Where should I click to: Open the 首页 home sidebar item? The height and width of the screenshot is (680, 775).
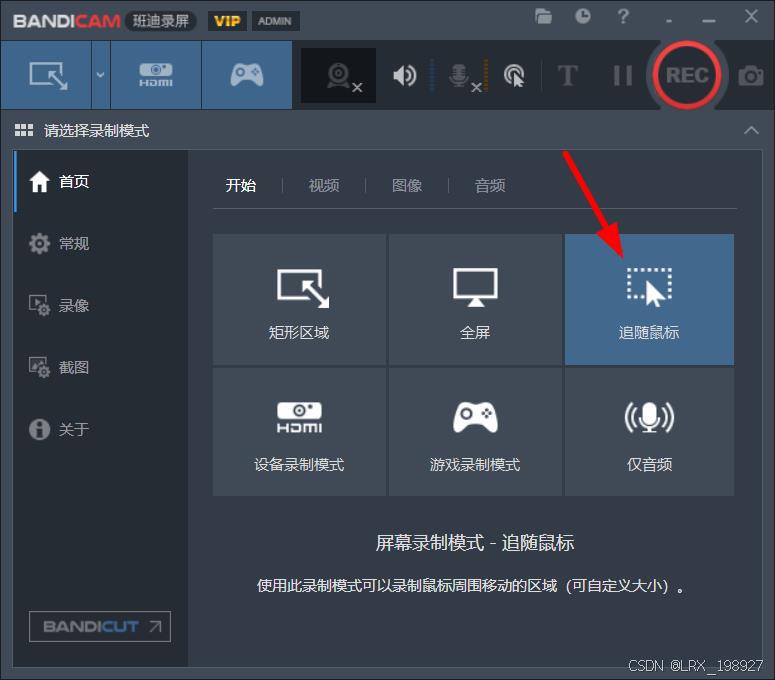[101, 181]
